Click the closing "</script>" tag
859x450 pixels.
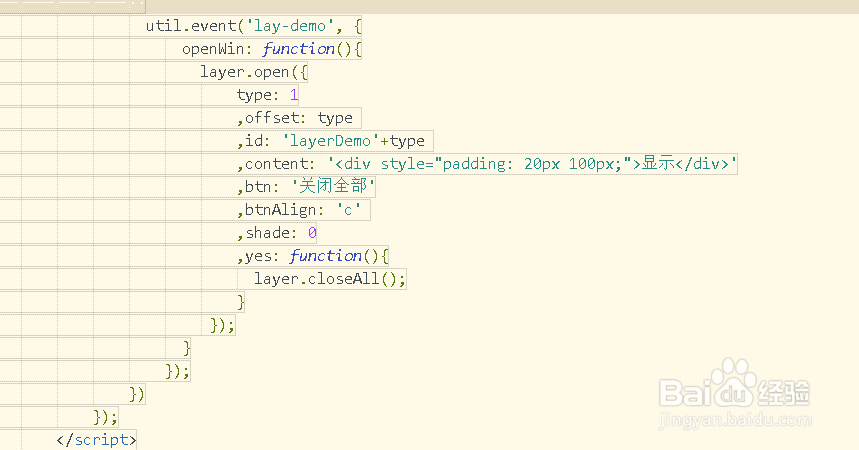point(96,440)
